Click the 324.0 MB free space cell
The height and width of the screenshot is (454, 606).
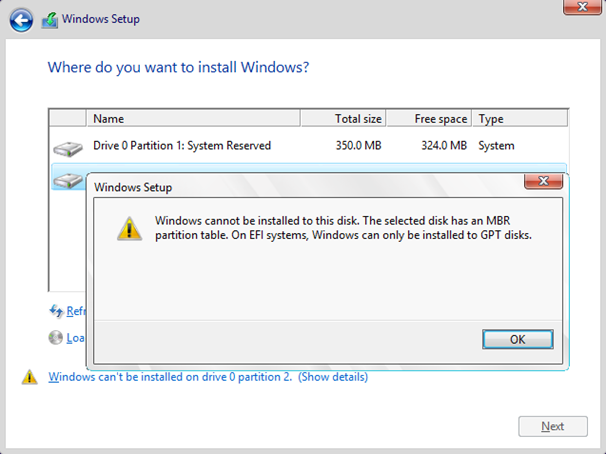pos(444,146)
